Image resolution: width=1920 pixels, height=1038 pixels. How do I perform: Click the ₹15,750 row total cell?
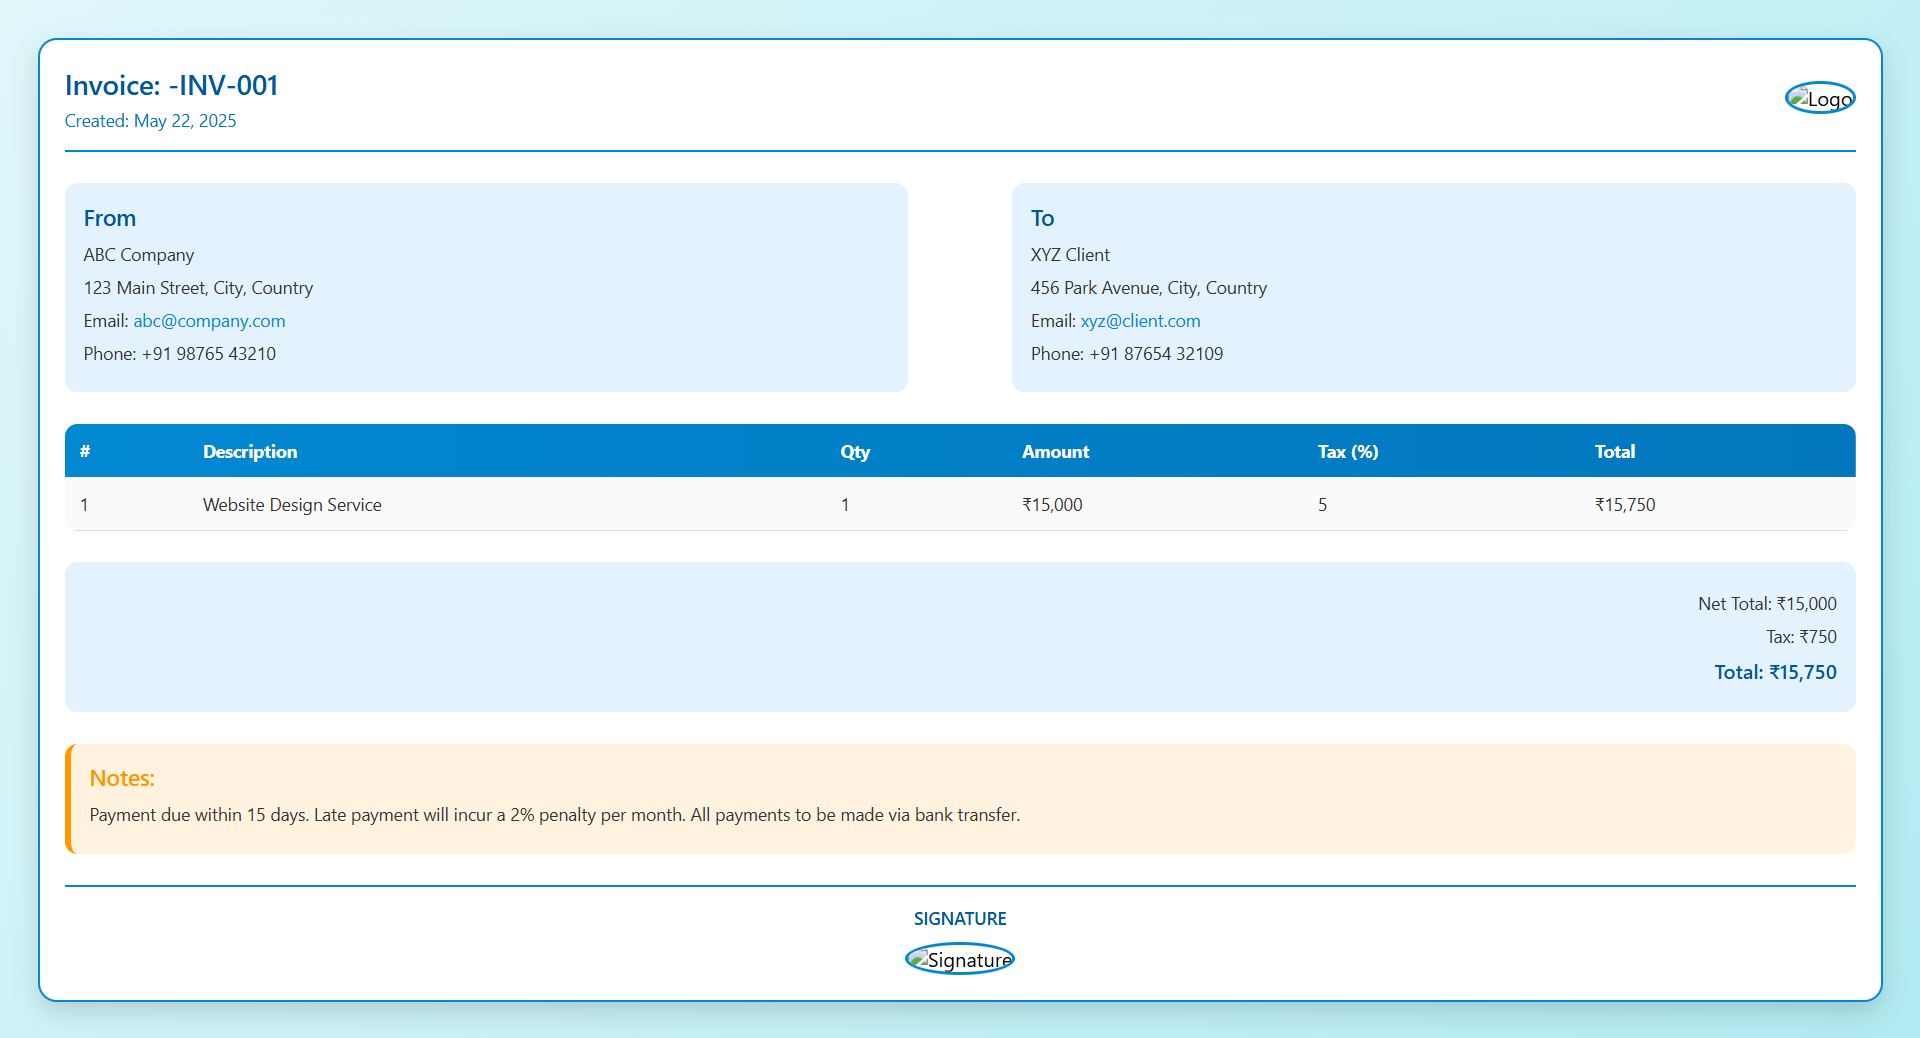pyautogui.click(x=1625, y=505)
